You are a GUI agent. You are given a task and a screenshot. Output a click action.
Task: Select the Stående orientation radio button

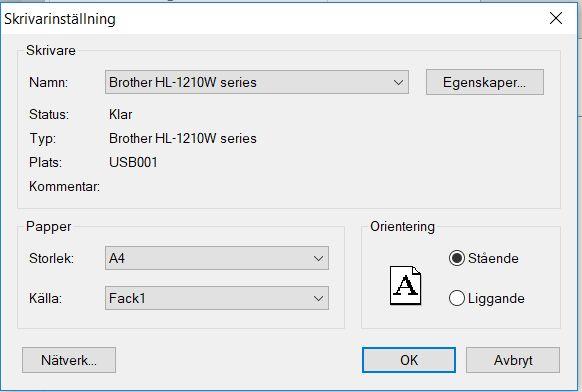click(457, 258)
